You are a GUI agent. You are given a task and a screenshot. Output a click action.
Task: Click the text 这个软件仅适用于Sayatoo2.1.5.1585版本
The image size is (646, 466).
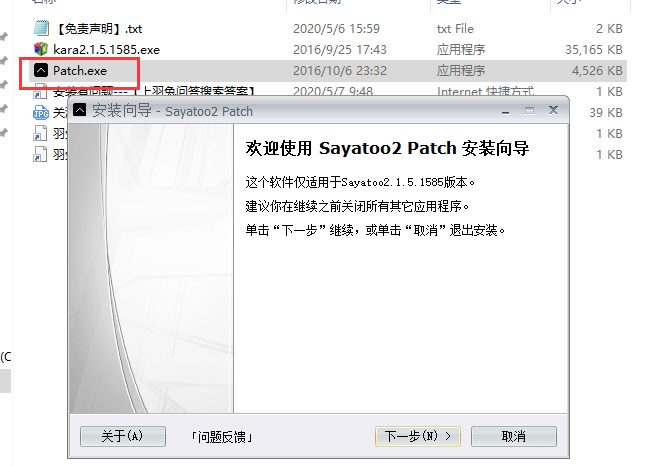(x=360, y=182)
